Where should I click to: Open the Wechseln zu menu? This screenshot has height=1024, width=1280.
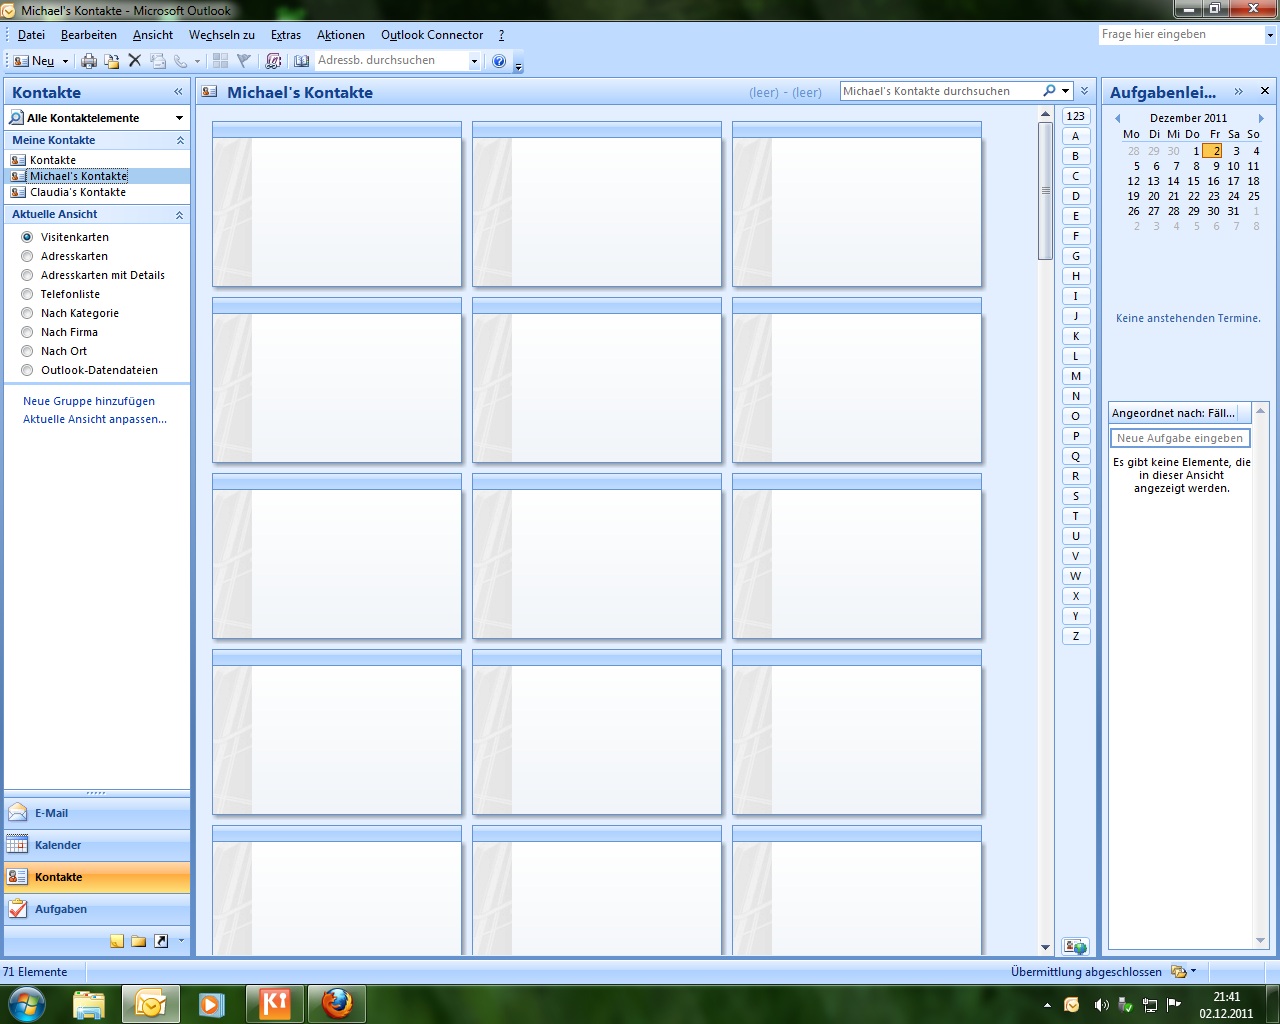(222, 35)
